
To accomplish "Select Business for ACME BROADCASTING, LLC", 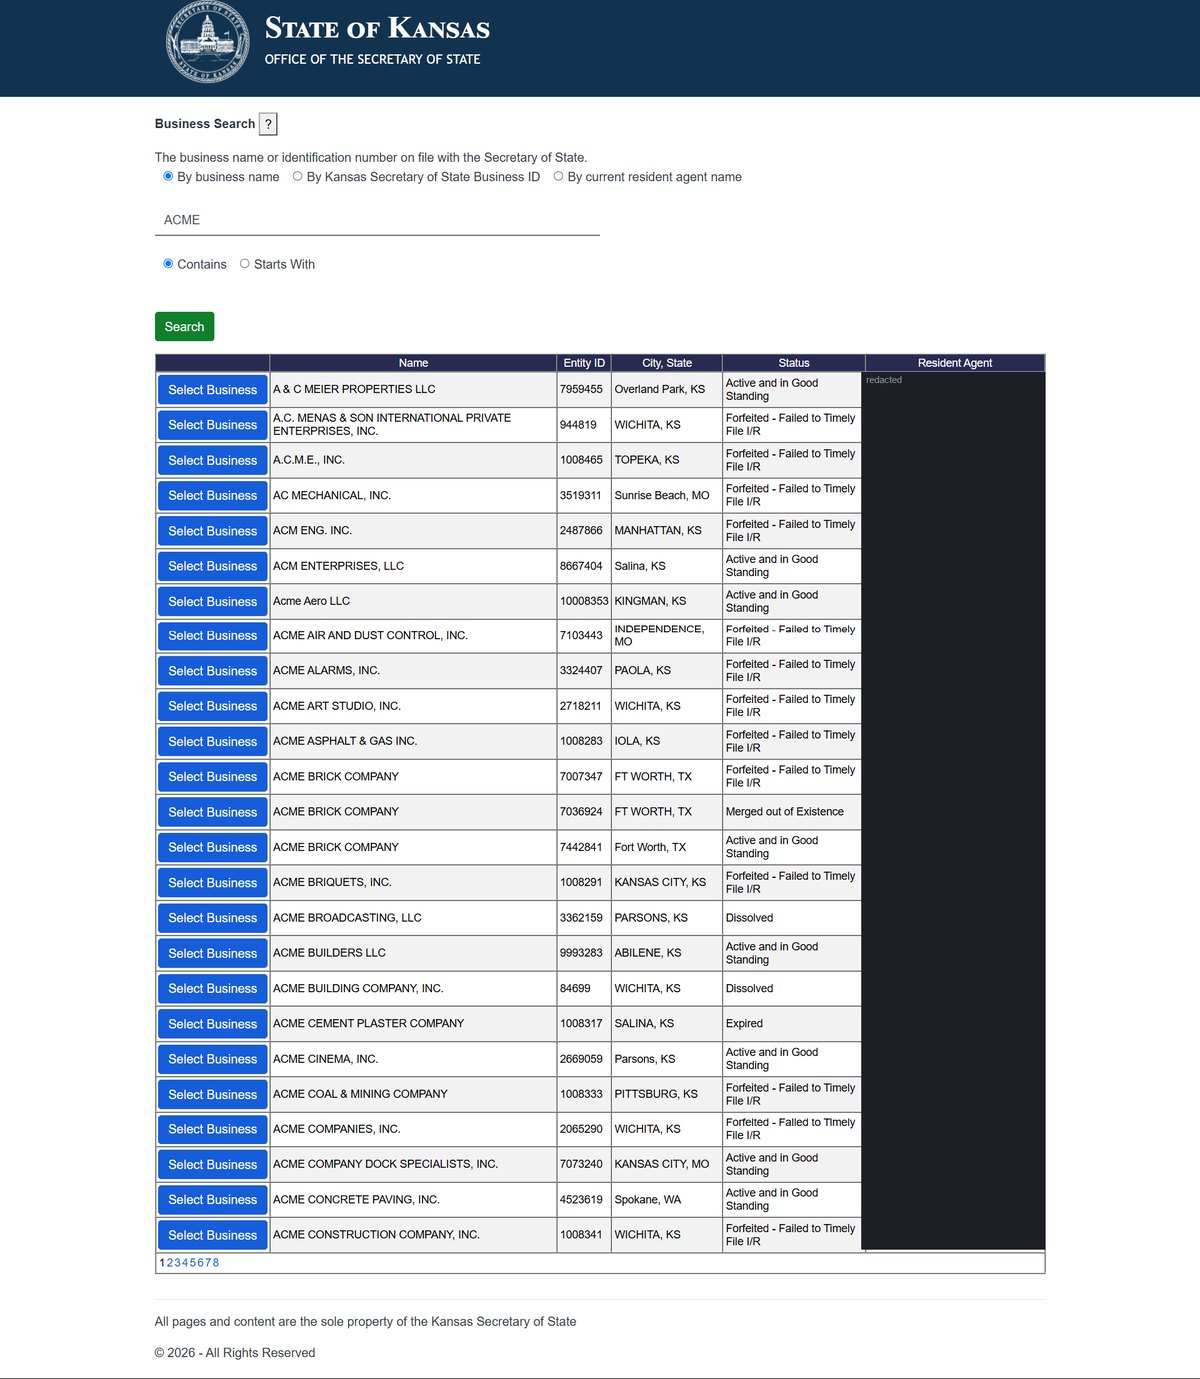I will (x=212, y=918).
